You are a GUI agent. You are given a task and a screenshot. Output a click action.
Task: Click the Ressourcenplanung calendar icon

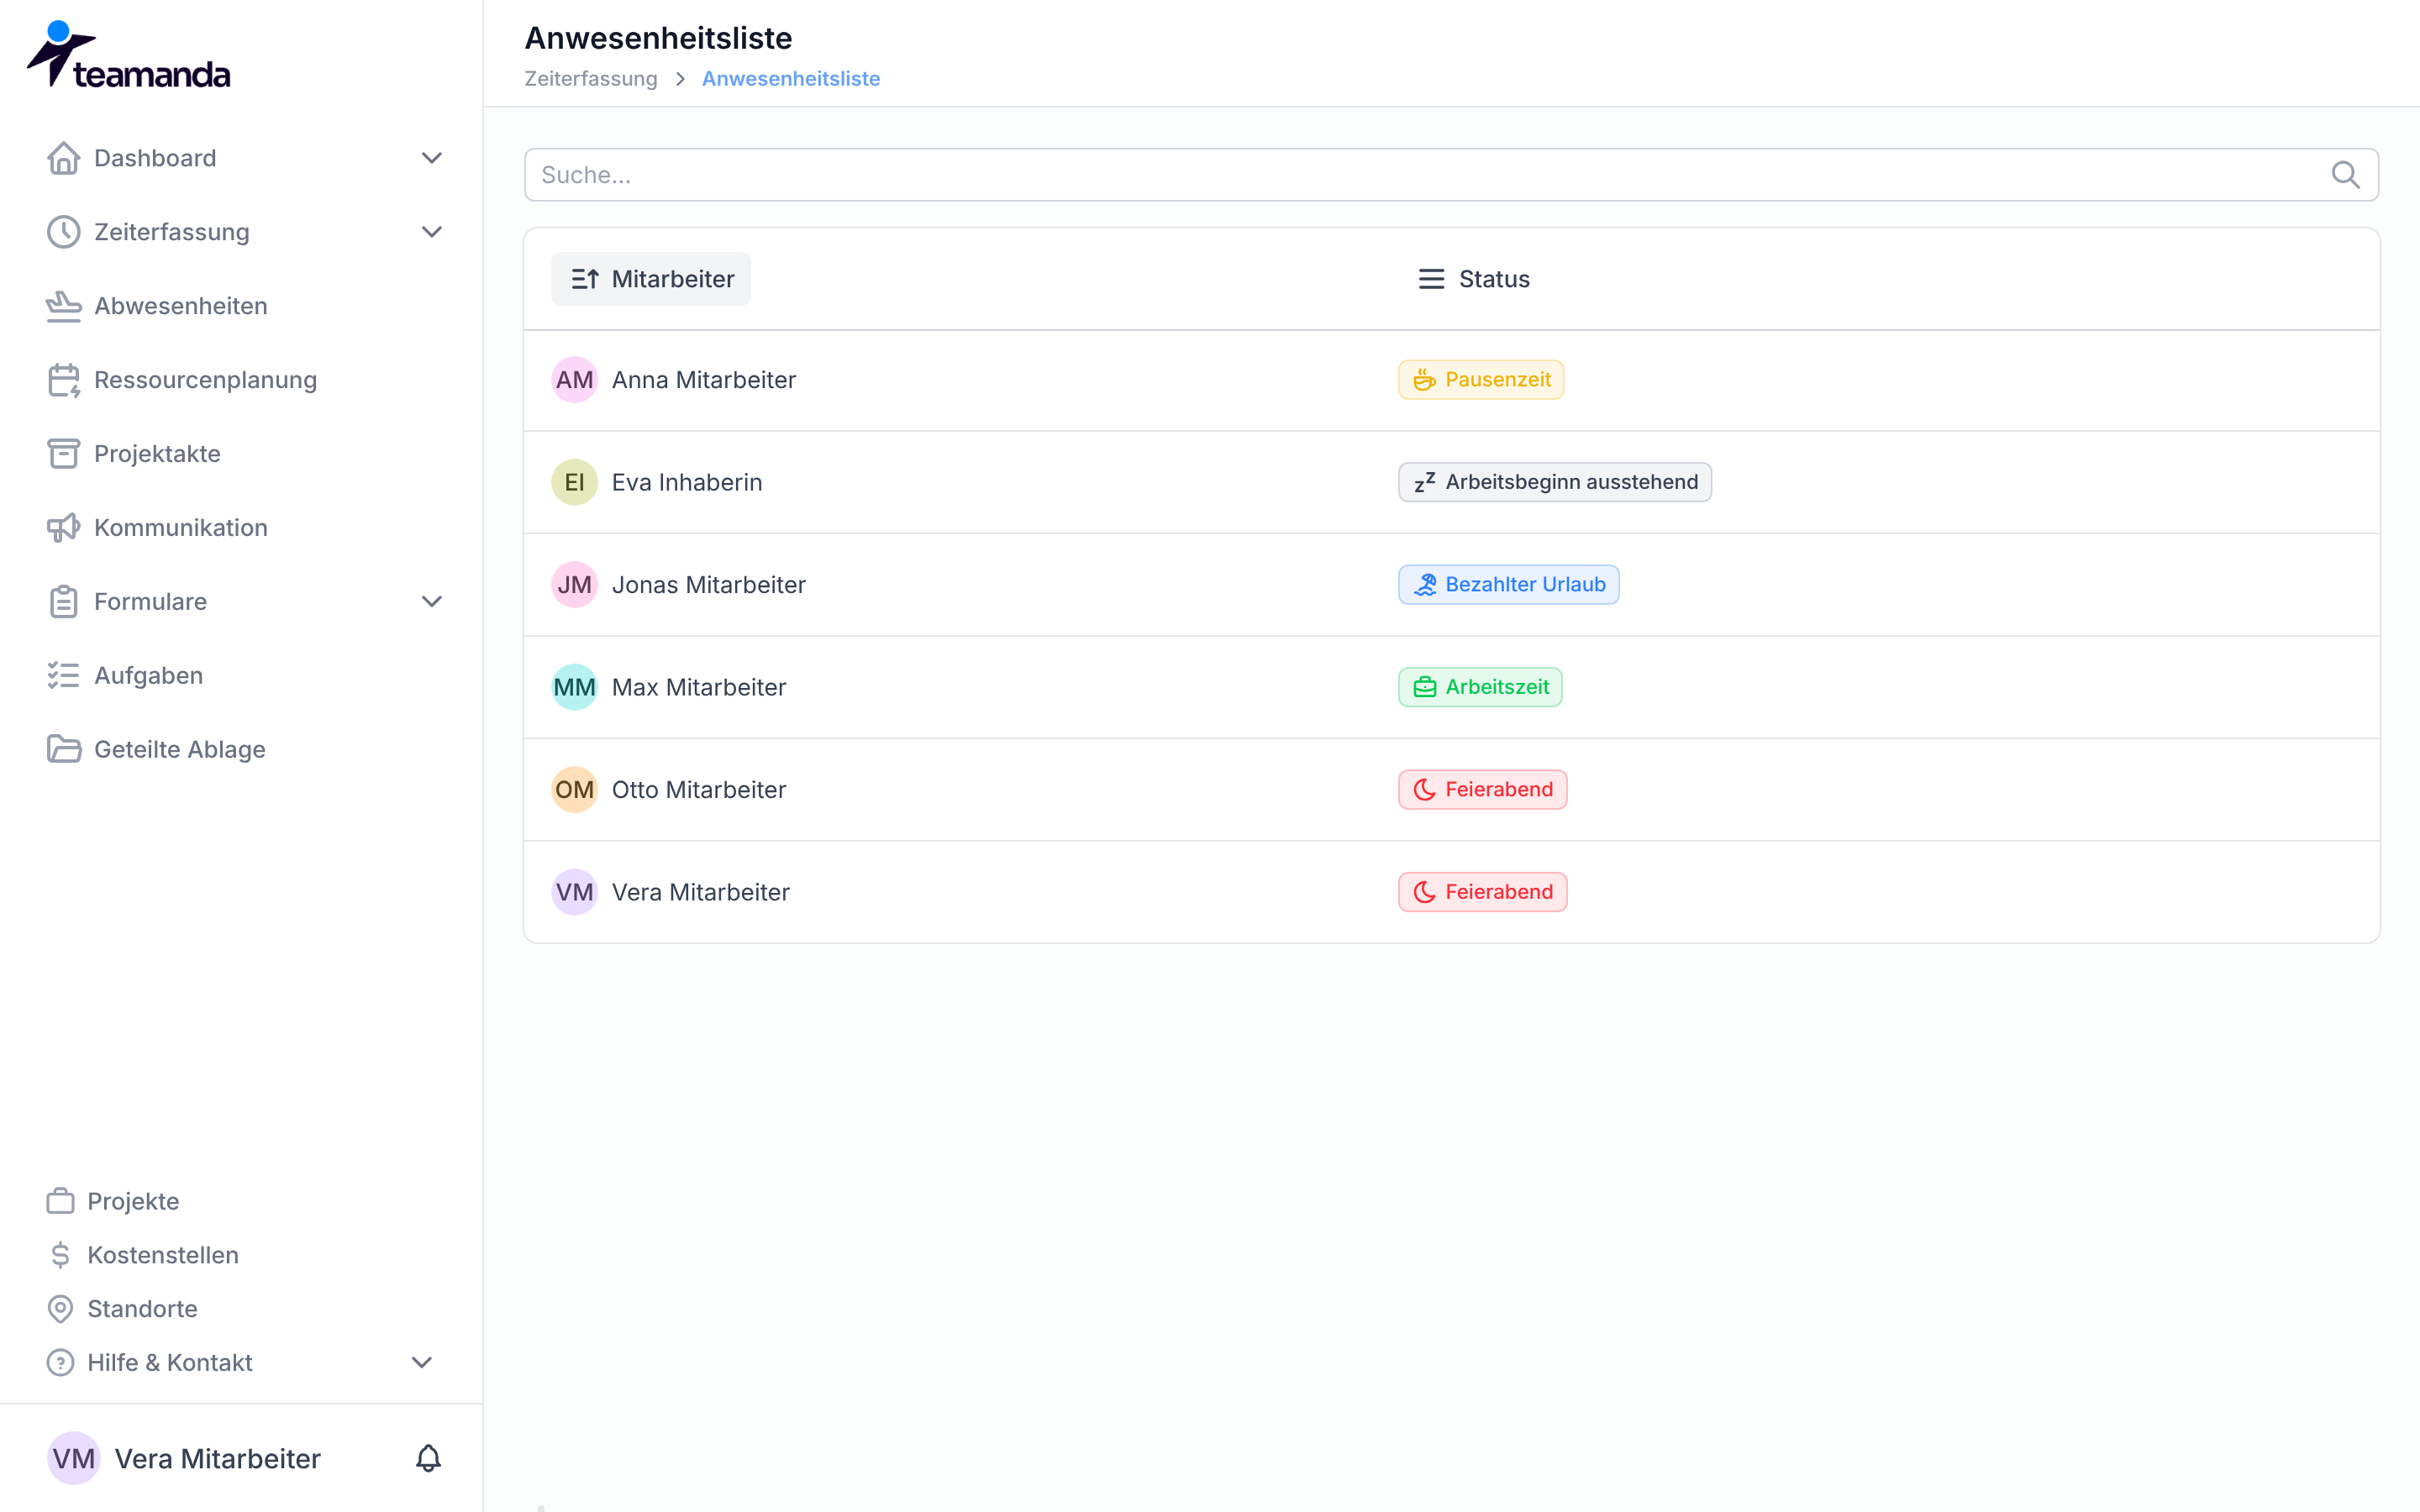(63, 380)
